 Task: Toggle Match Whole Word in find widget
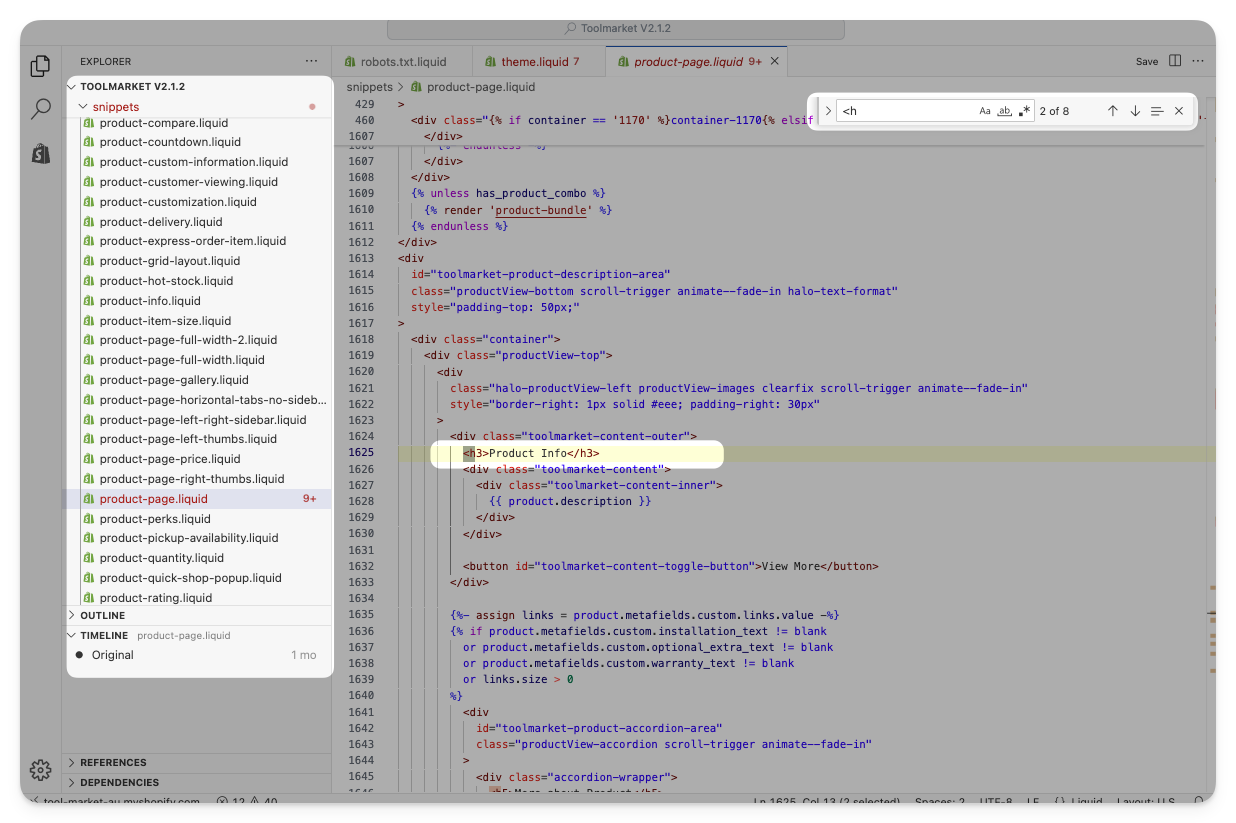[1005, 111]
